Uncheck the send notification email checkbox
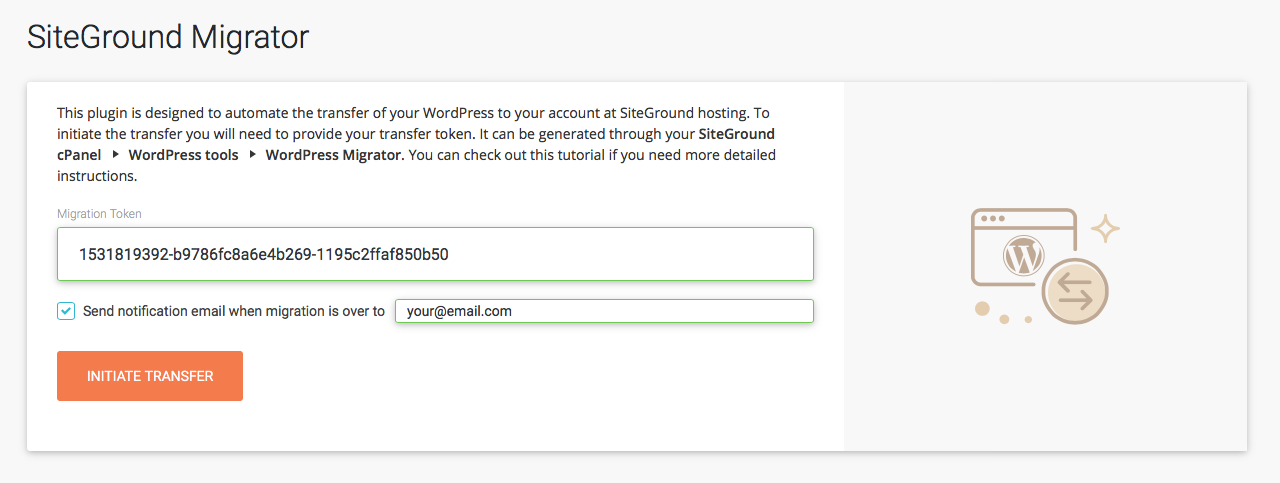Image resolution: width=1280 pixels, height=483 pixels. 66,311
